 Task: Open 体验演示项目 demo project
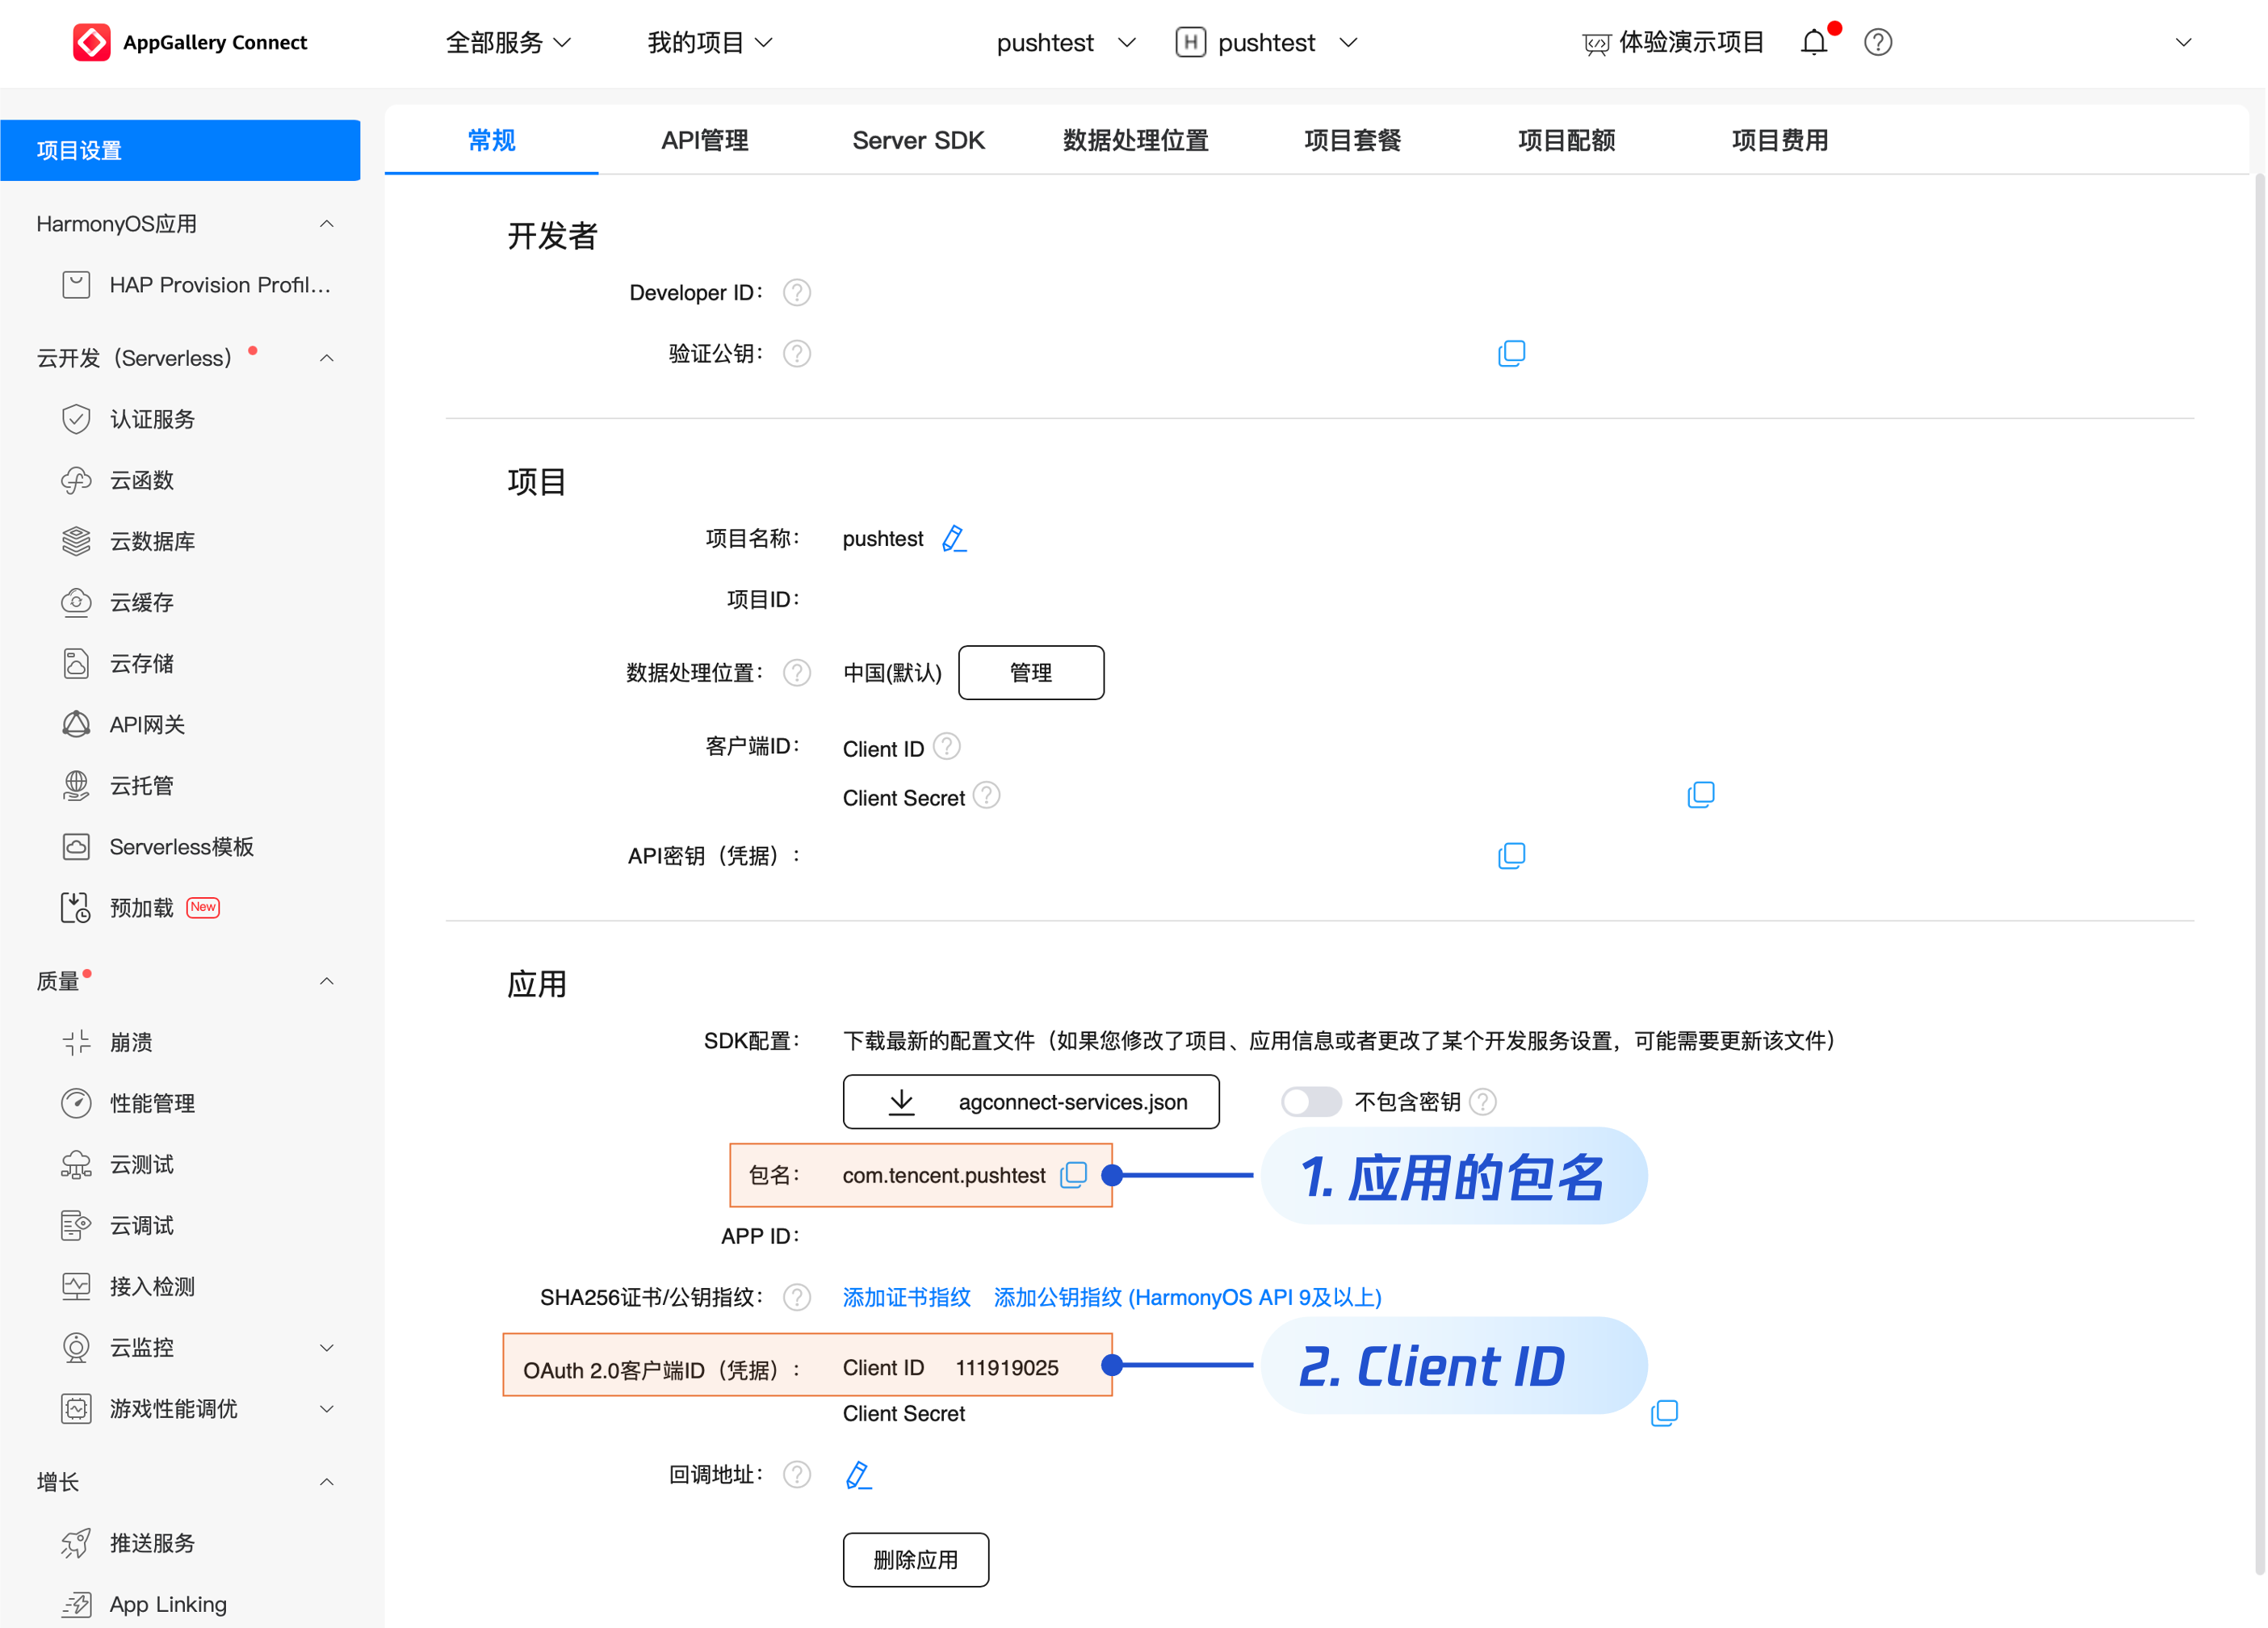pos(1673,42)
